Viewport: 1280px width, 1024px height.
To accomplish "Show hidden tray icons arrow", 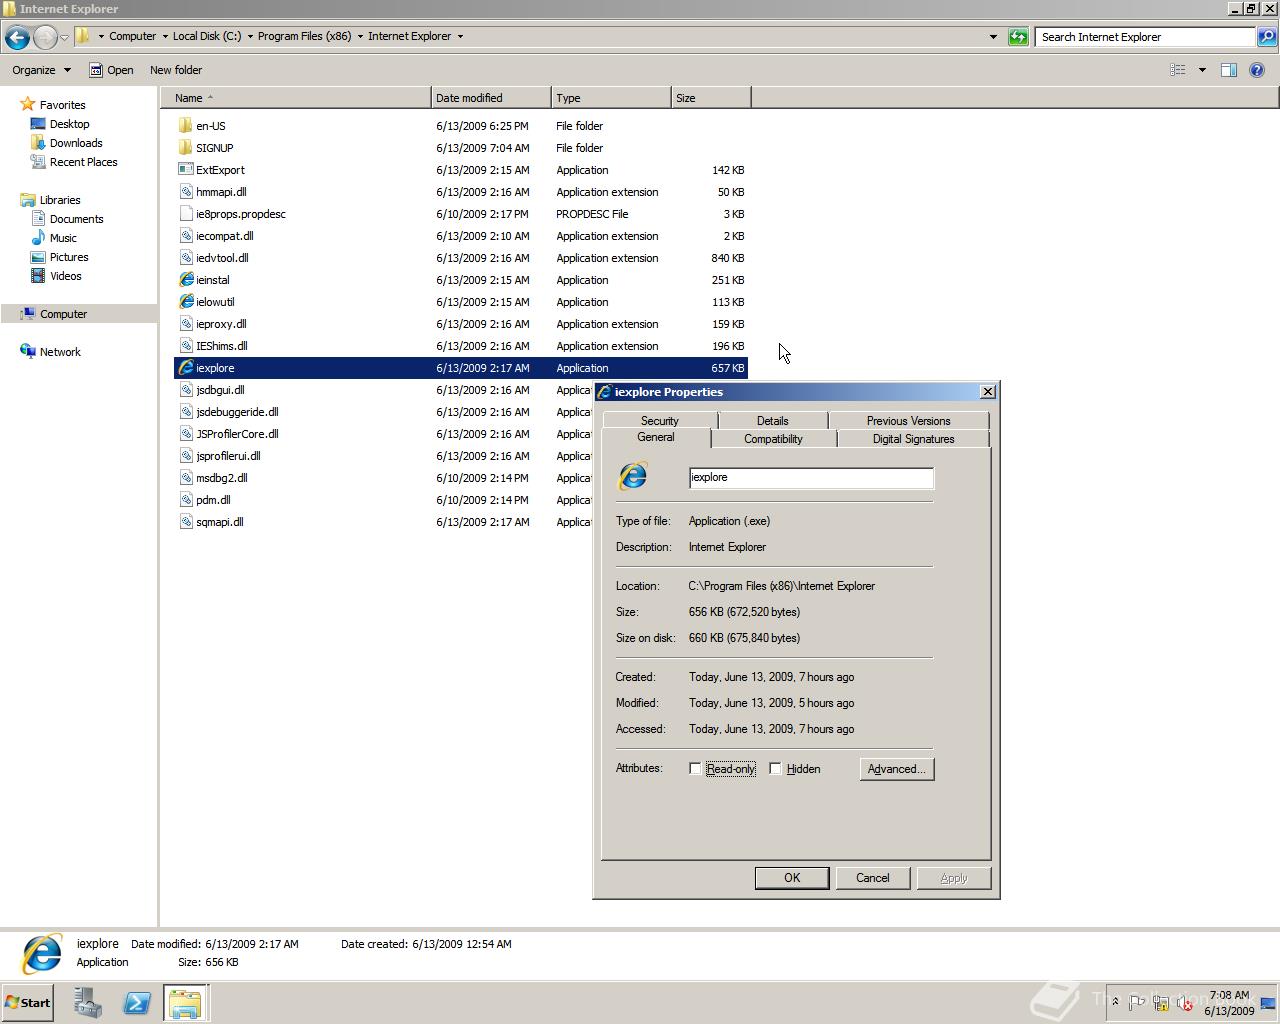I will click(1115, 1002).
